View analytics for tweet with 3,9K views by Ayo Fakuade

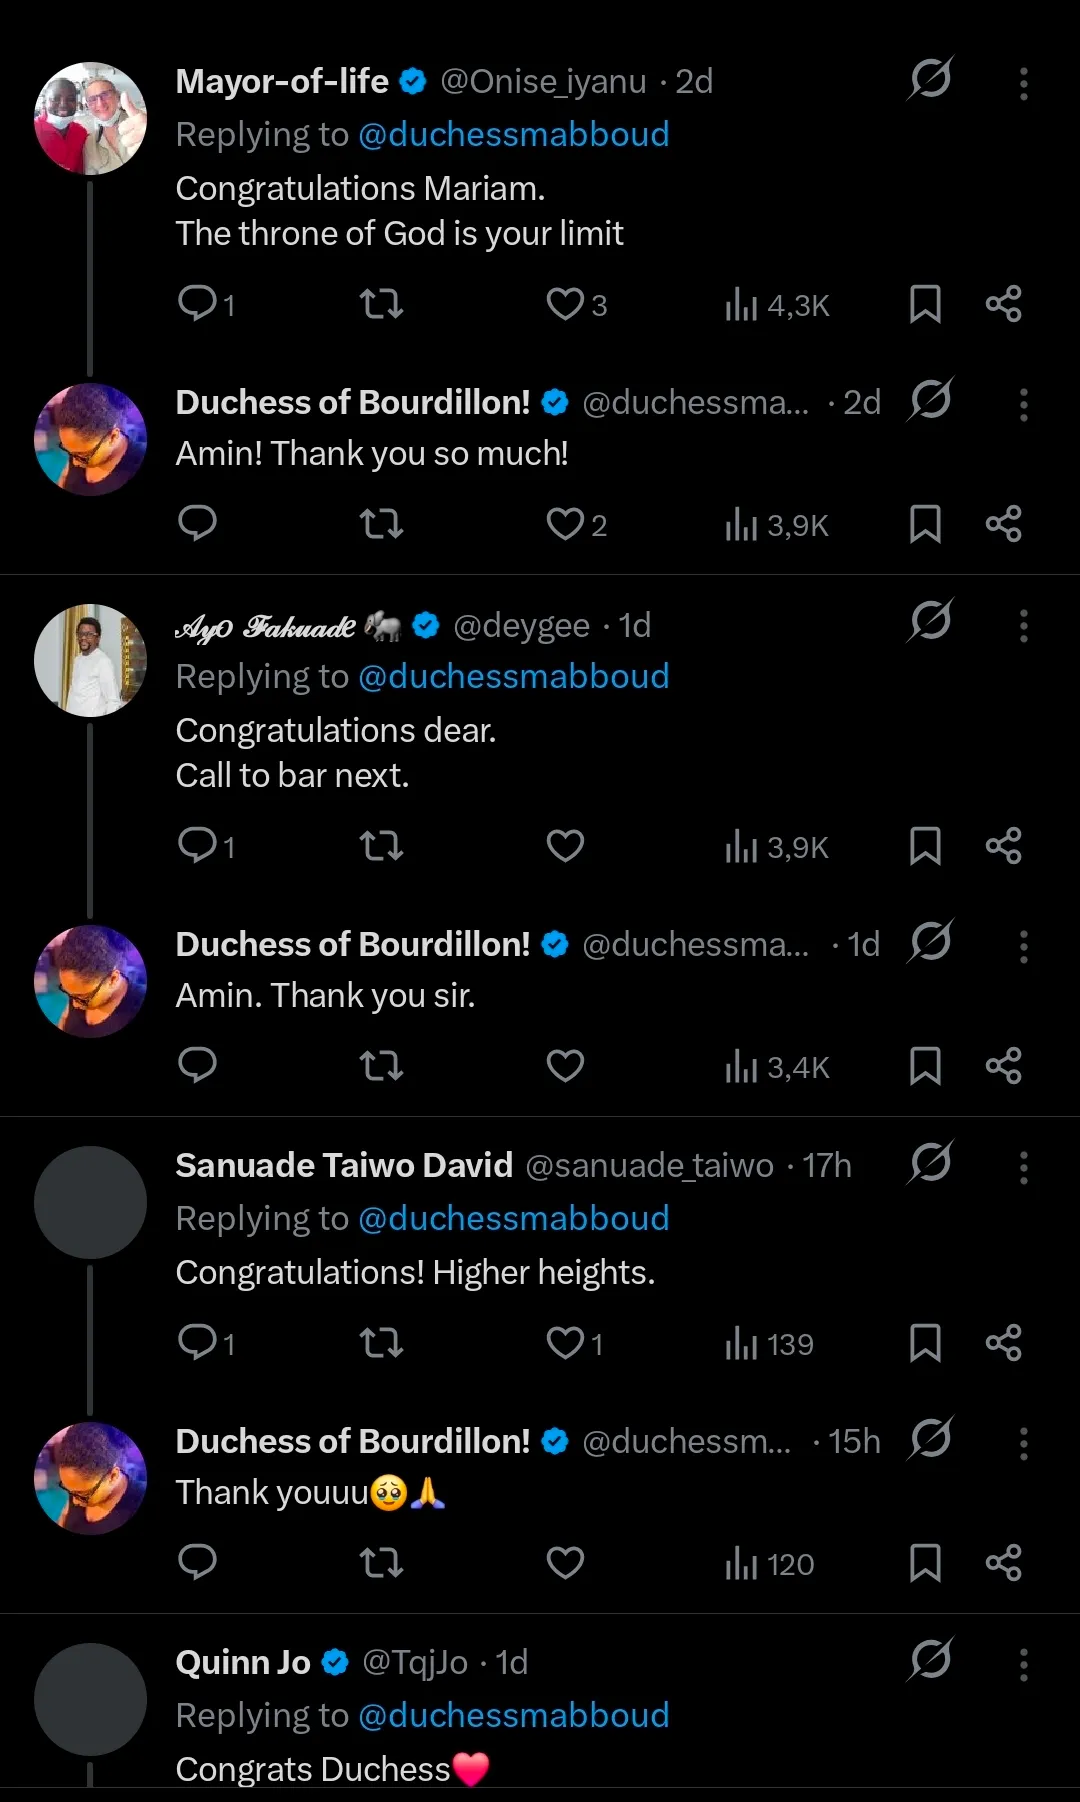(777, 847)
